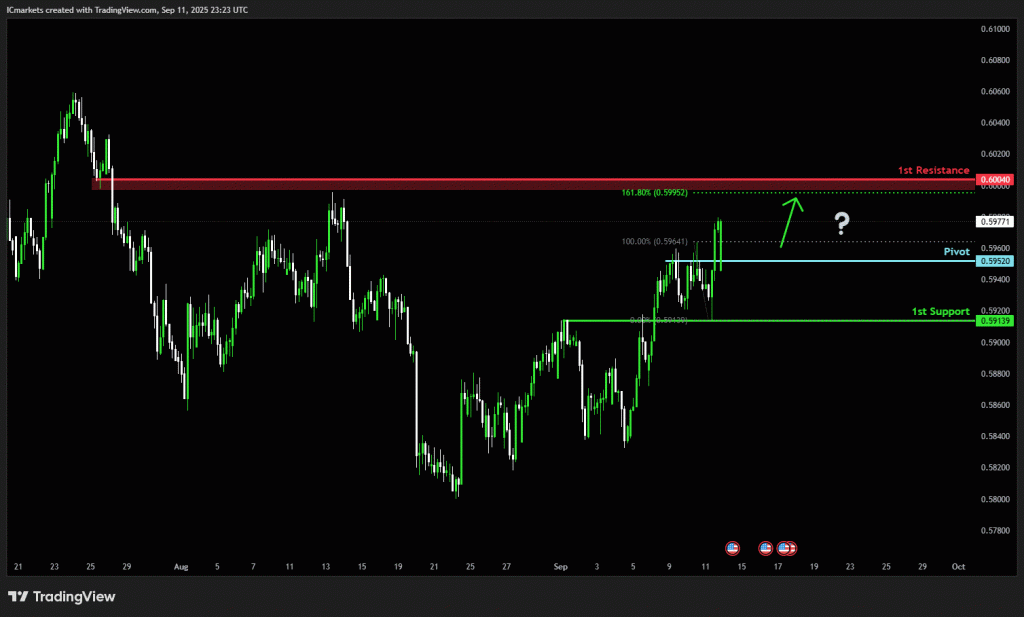Click the "Aug" label on the date axis
The height and width of the screenshot is (617, 1024).
pyautogui.click(x=181, y=567)
